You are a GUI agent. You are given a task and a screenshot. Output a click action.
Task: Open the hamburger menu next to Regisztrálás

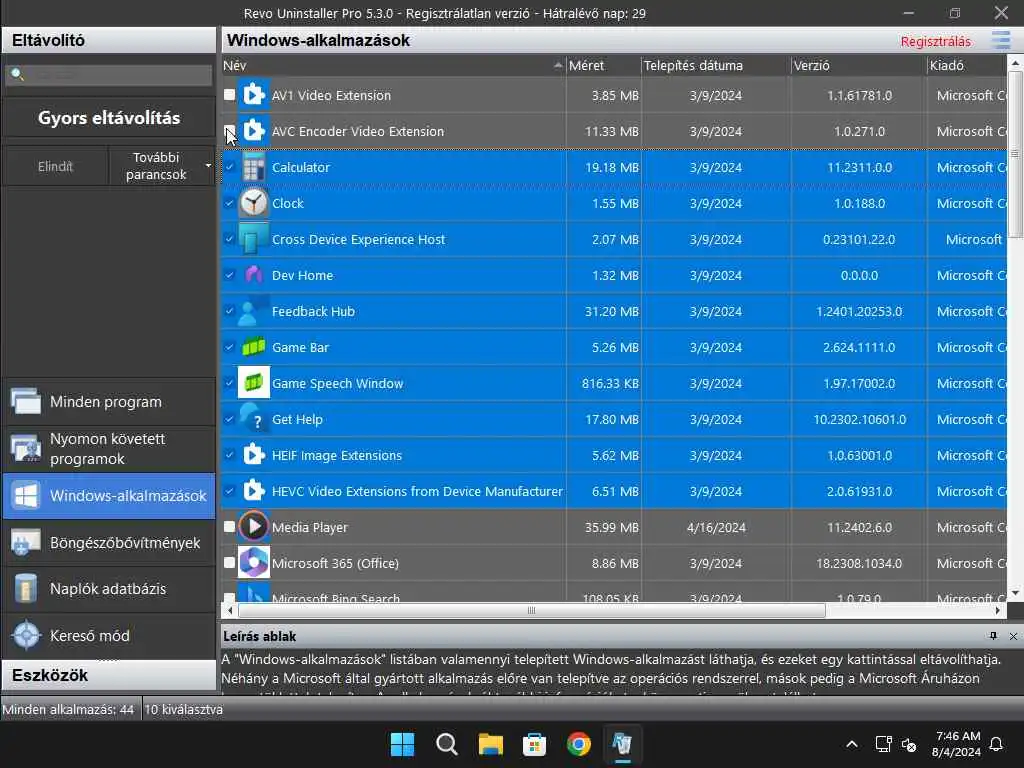coord(1000,40)
